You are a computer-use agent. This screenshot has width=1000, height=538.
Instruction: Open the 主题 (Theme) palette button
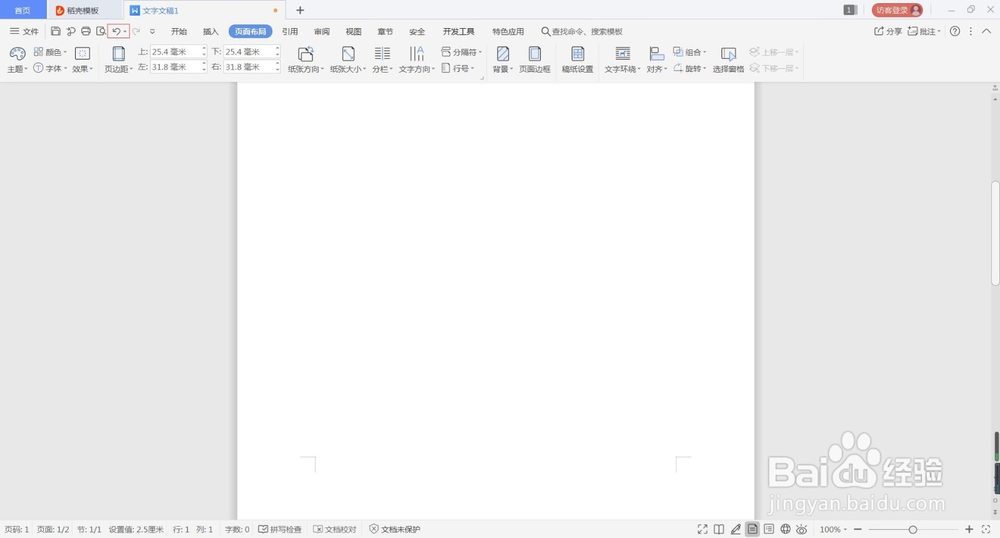[17, 60]
